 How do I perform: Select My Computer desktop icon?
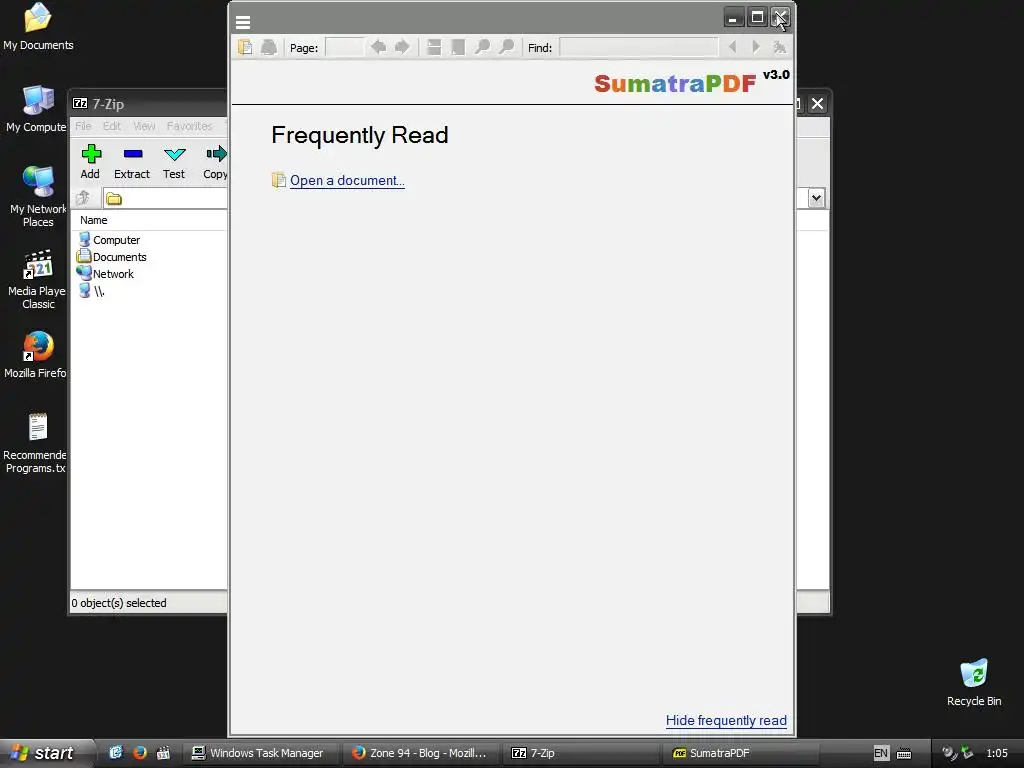pyautogui.click(x=37, y=109)
